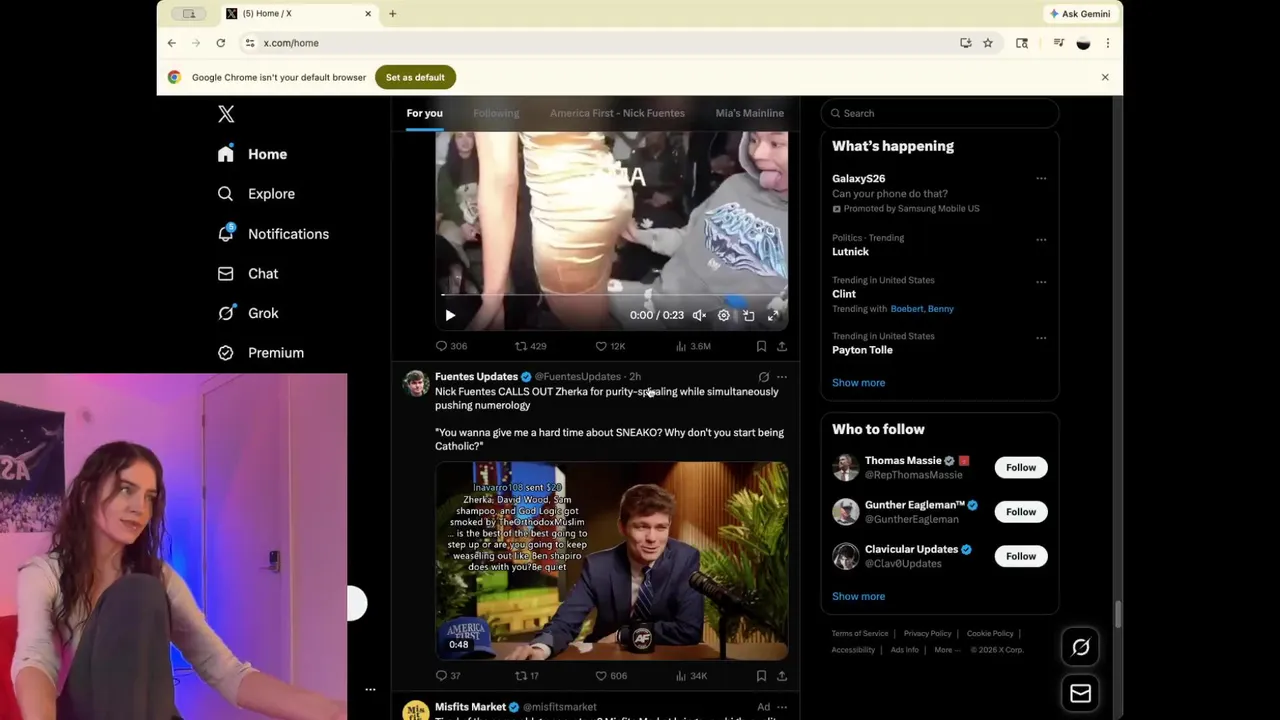Open more options on Fuentes Updates post

pos(782,377)
